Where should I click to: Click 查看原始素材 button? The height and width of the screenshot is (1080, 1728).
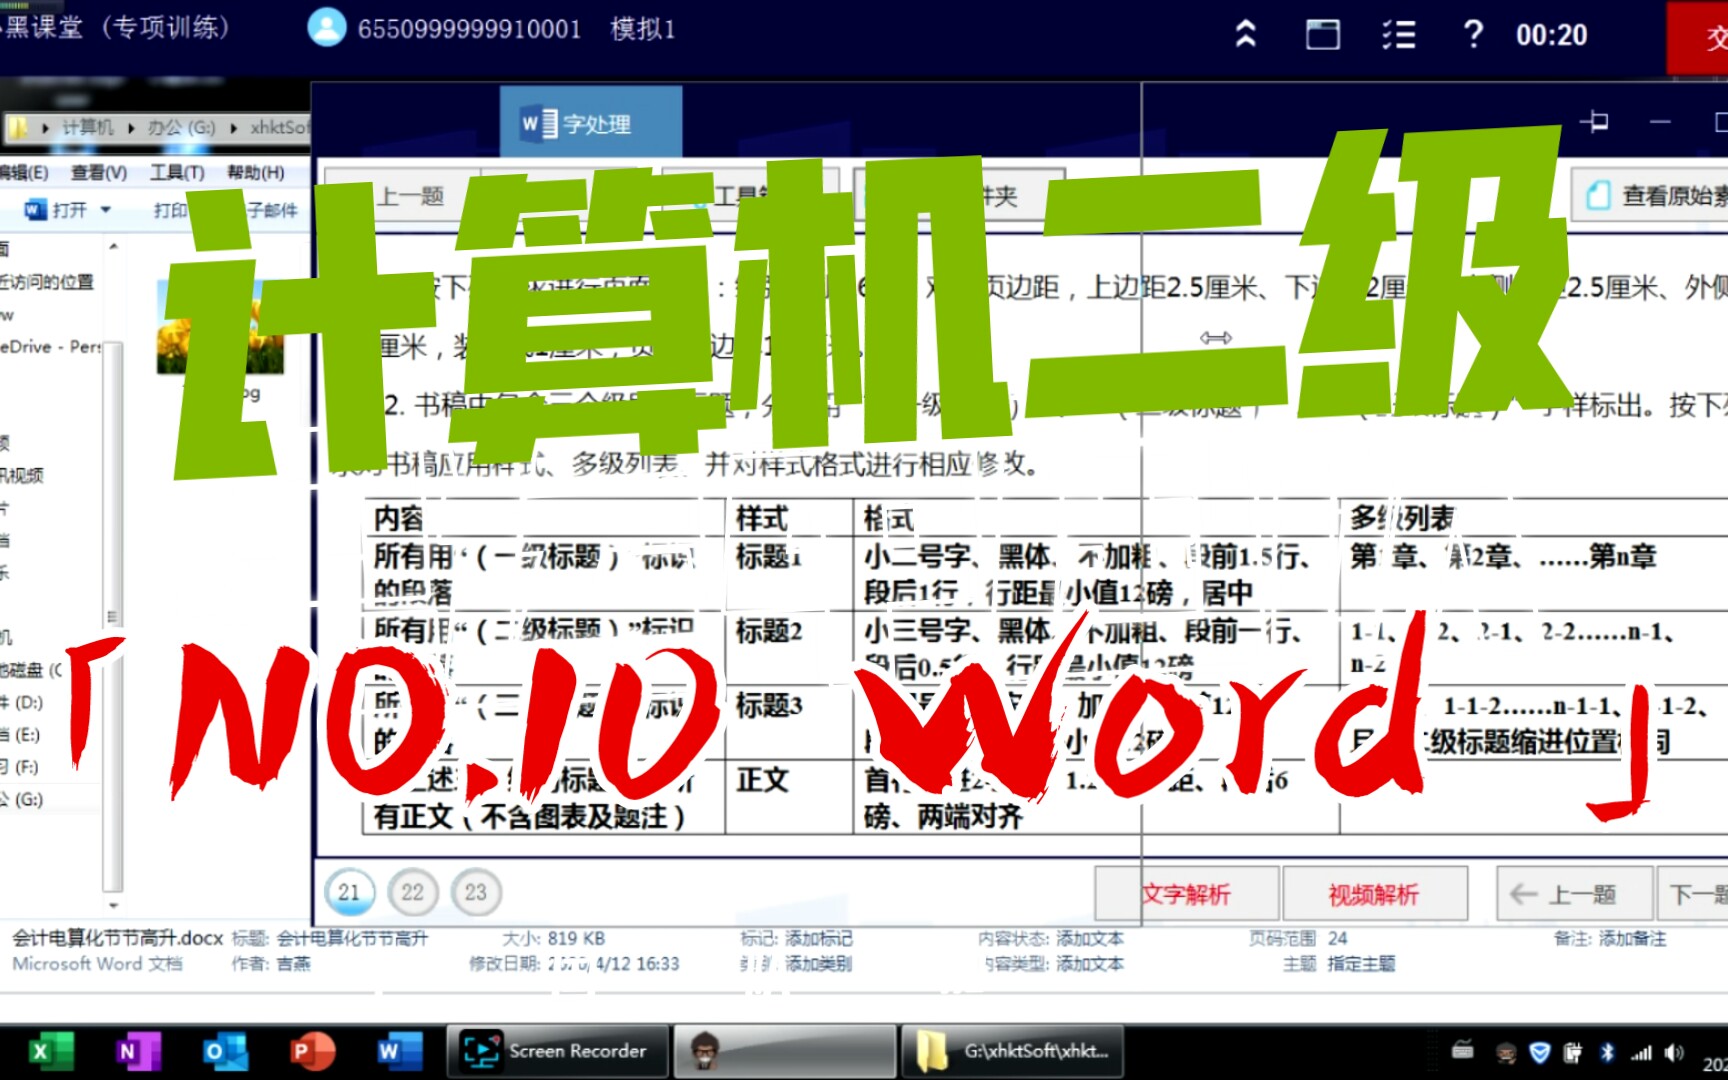point(1652,195)
